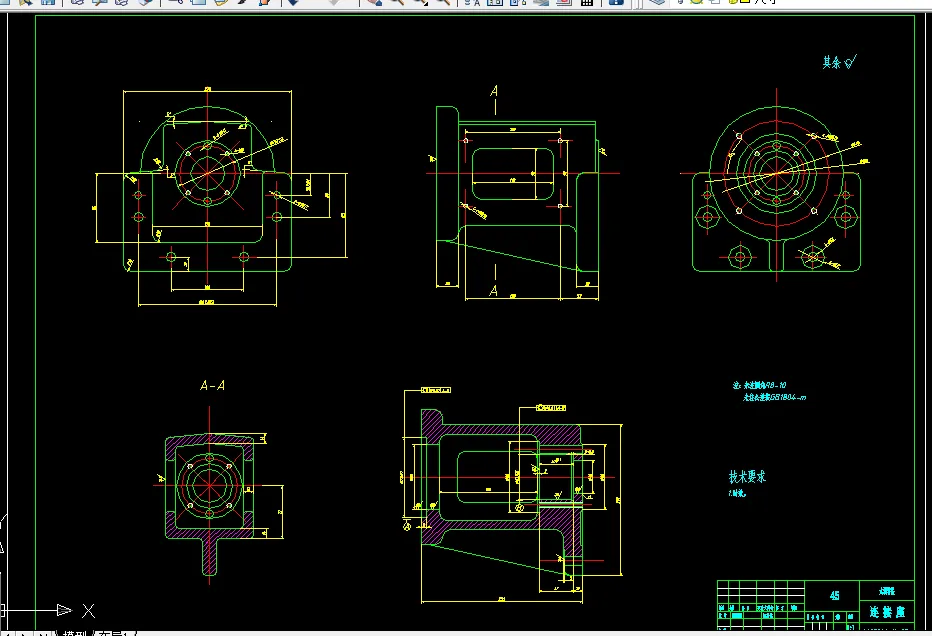Screen dimensions: 932x636
Task: Select the 技术要求 heading text
Action: 747,477
